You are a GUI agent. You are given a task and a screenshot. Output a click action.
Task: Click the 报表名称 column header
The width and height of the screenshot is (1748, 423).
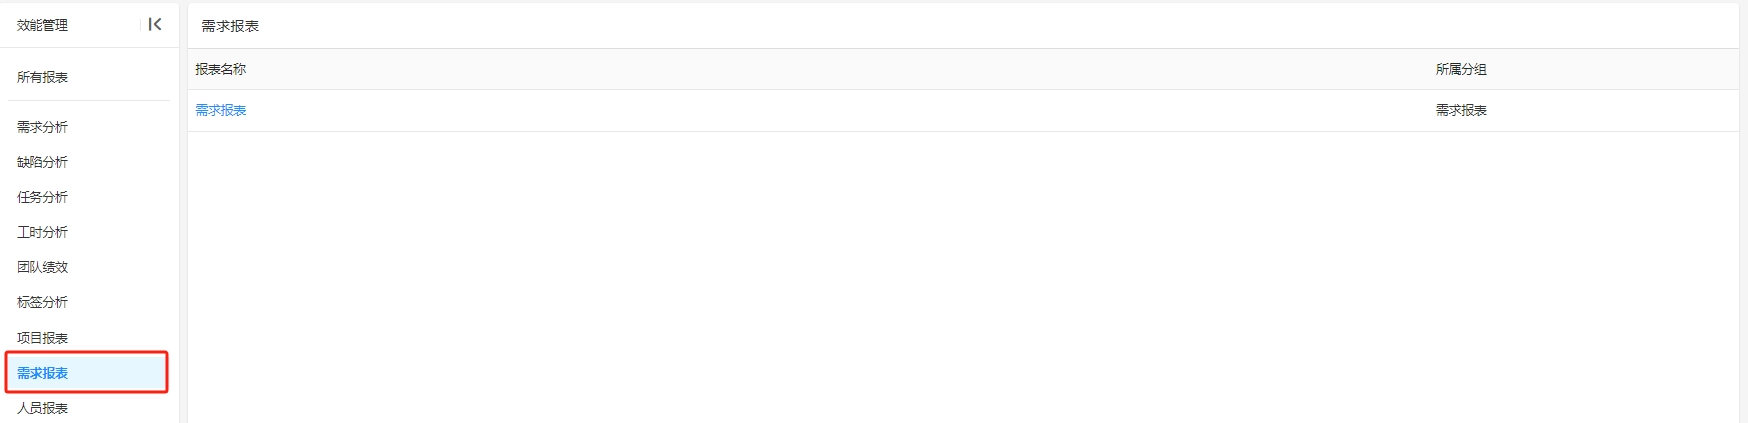(x=221, y=69)
